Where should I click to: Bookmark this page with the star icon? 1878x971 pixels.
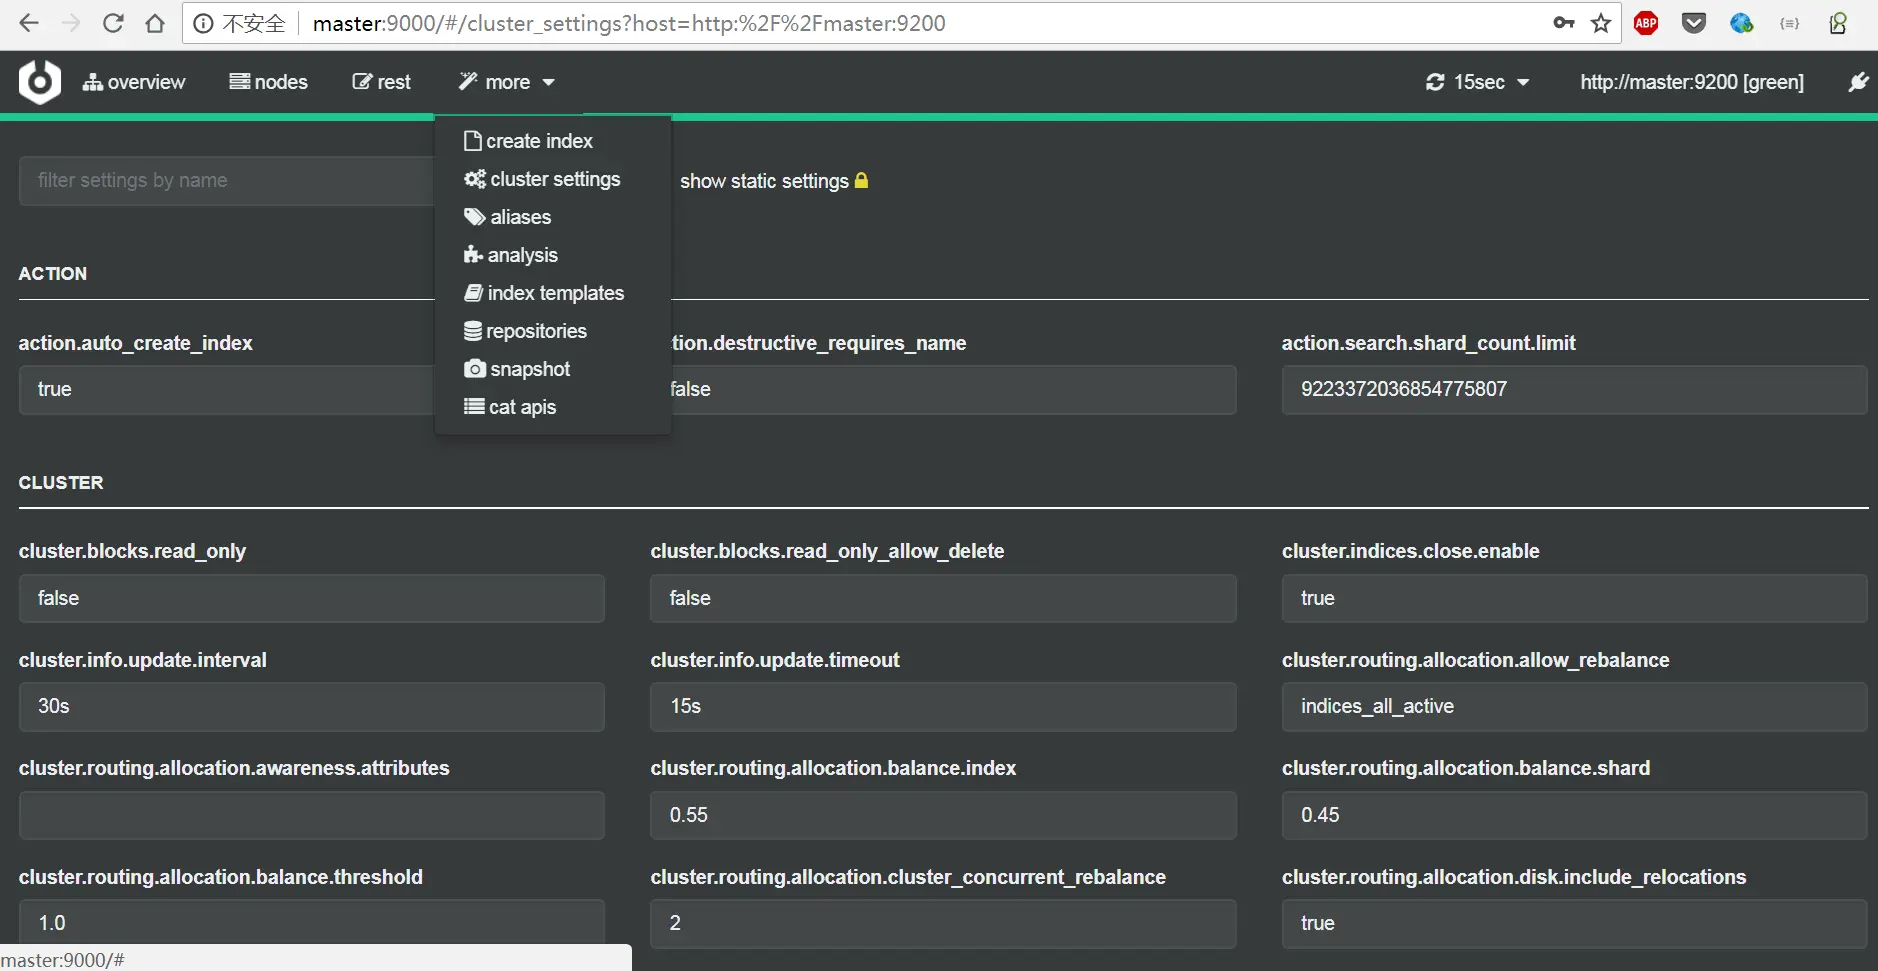tap(1601, 23)
